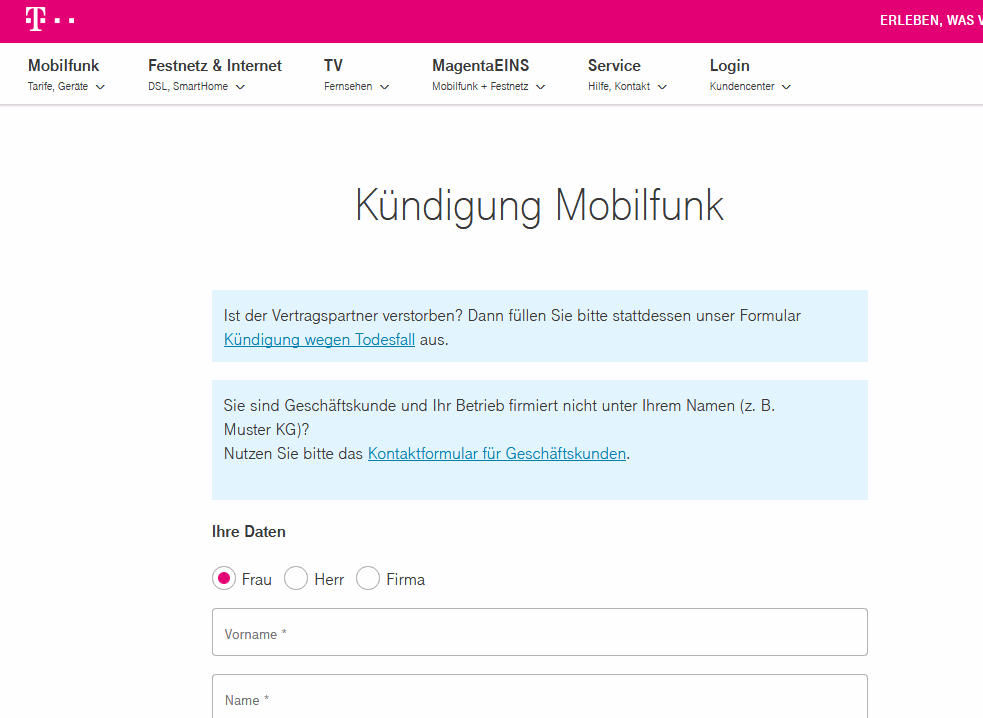Open the TV menu
The width and height of the screenshot is (983, 718).
[334, 66]
